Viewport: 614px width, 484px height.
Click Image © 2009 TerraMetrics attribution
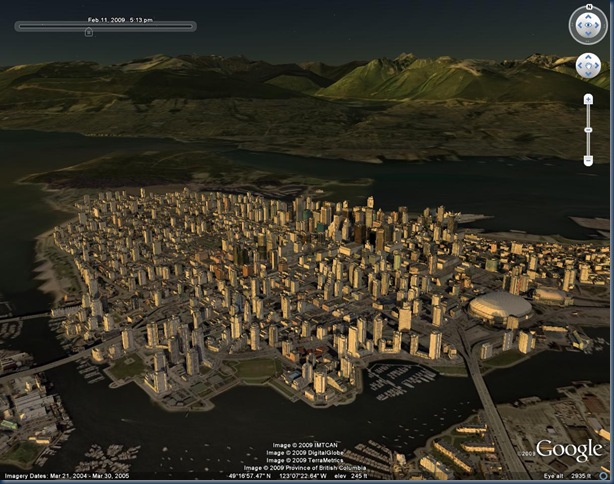[x=305, y=460]
